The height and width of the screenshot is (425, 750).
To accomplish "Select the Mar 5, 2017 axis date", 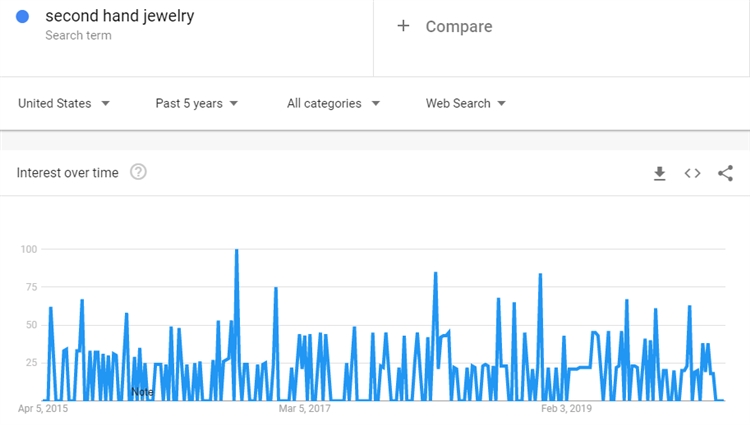I will pyautogui.click(x=304, y=408).
